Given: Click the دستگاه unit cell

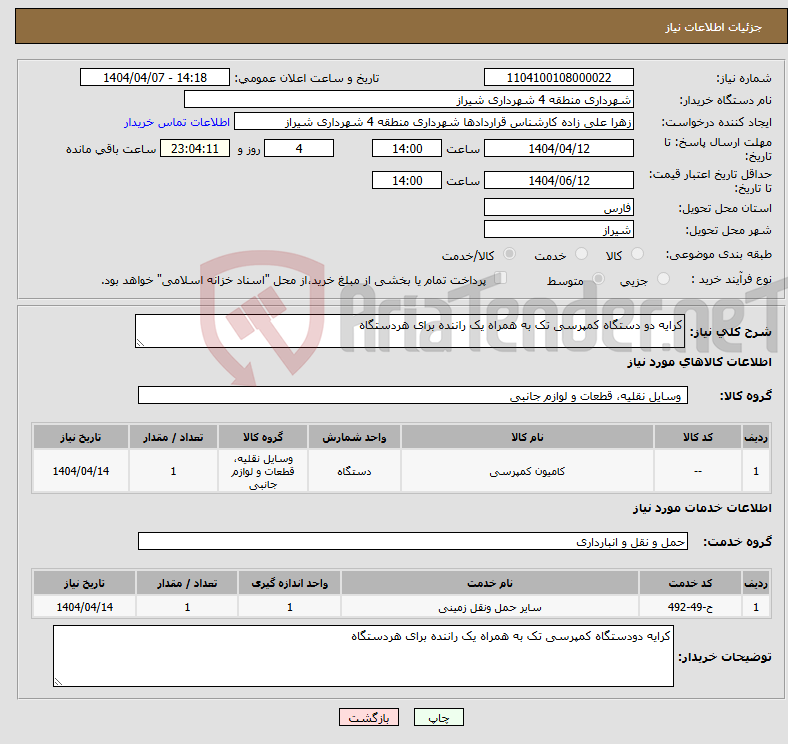Looking at the screenshot, I should [354, 471].
